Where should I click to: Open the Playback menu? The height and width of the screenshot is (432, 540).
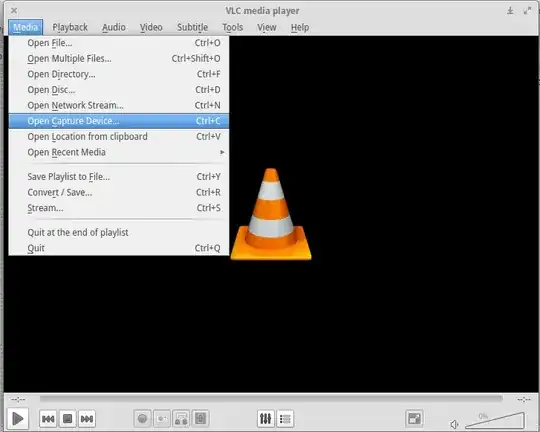tap(70, 27)
